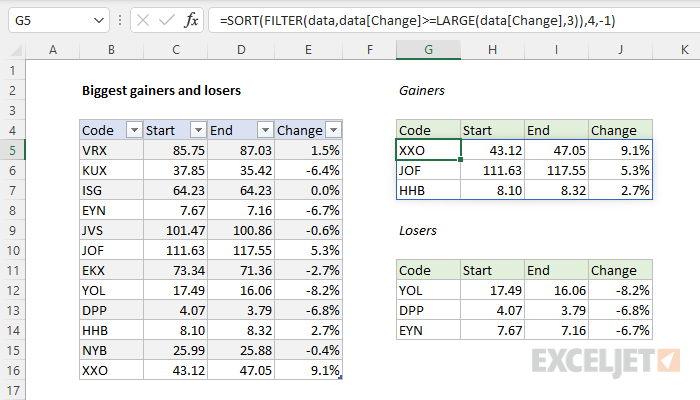Click Change value -0.4%
The width and height of the screenshot is (700, 400).
point(308,350)
